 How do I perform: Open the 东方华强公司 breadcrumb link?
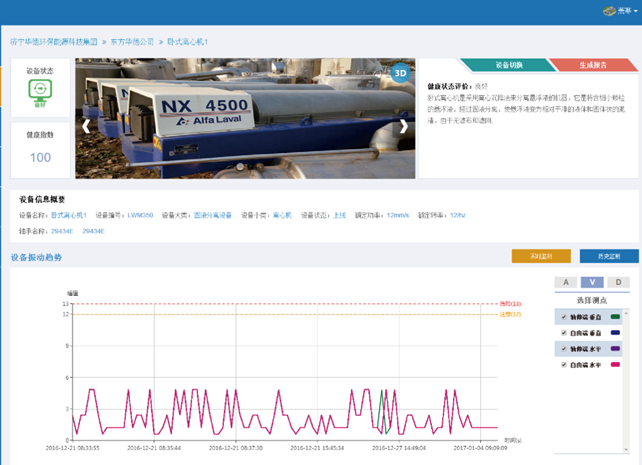click(133, 42)
